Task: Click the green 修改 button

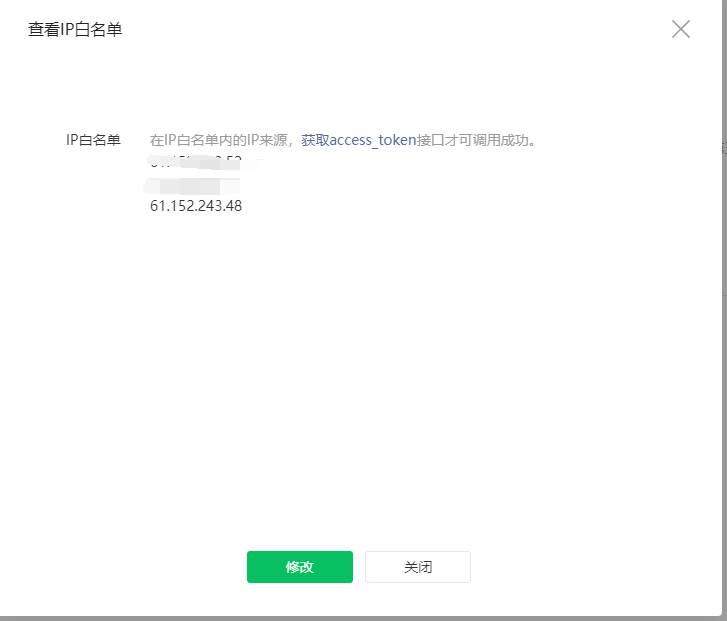Action: point(300,567)
